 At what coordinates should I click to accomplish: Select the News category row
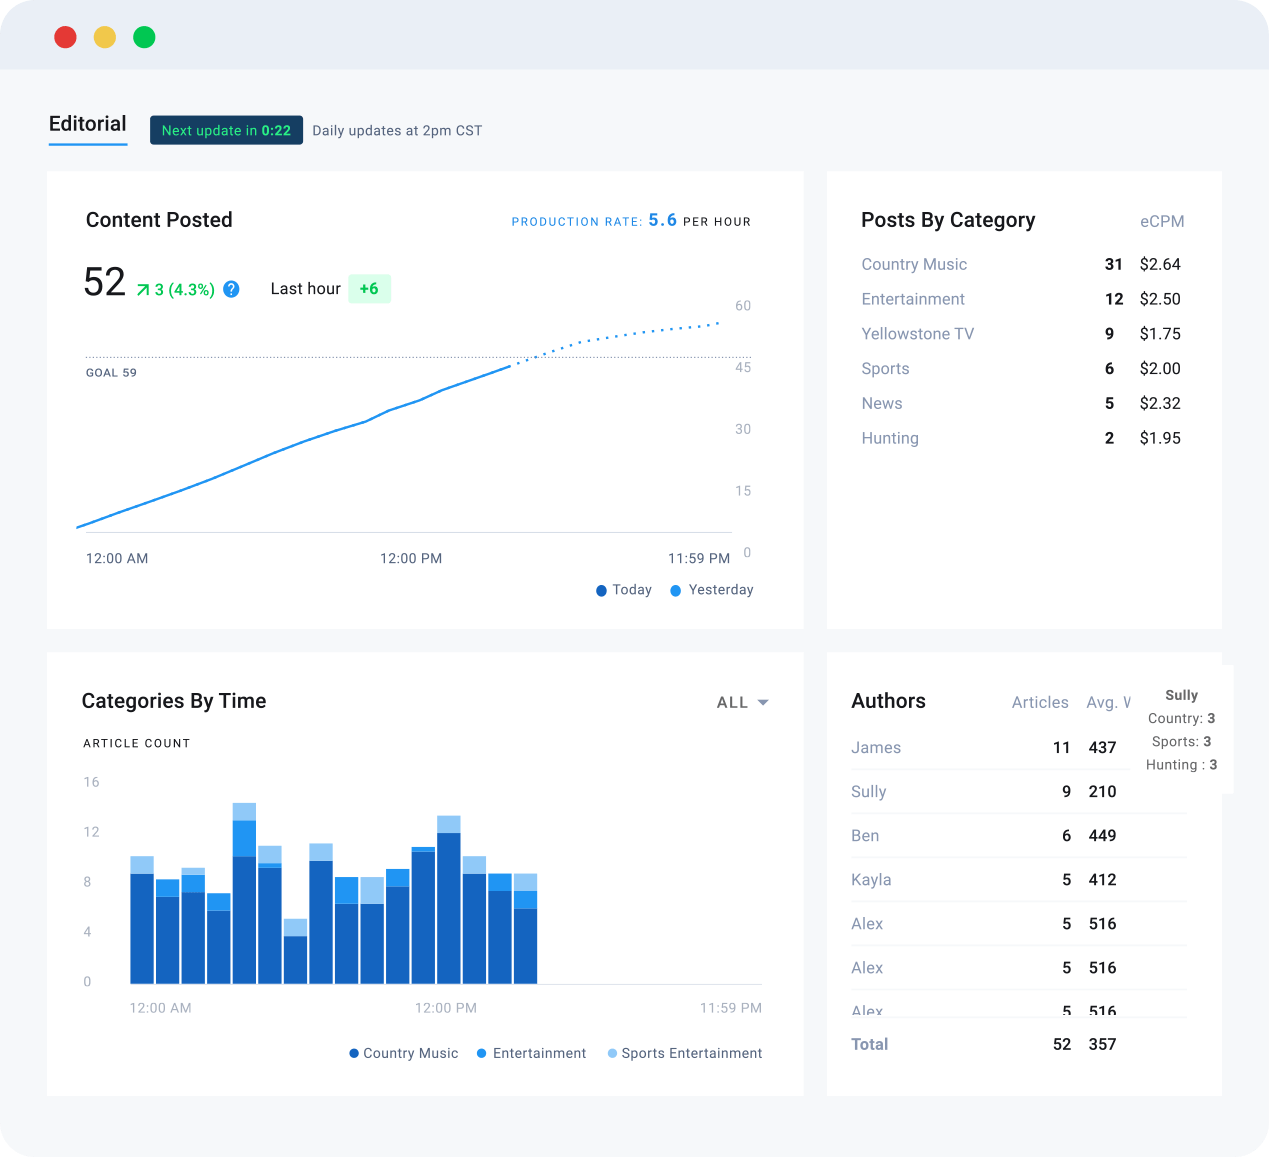click(x=1021, y=404)
